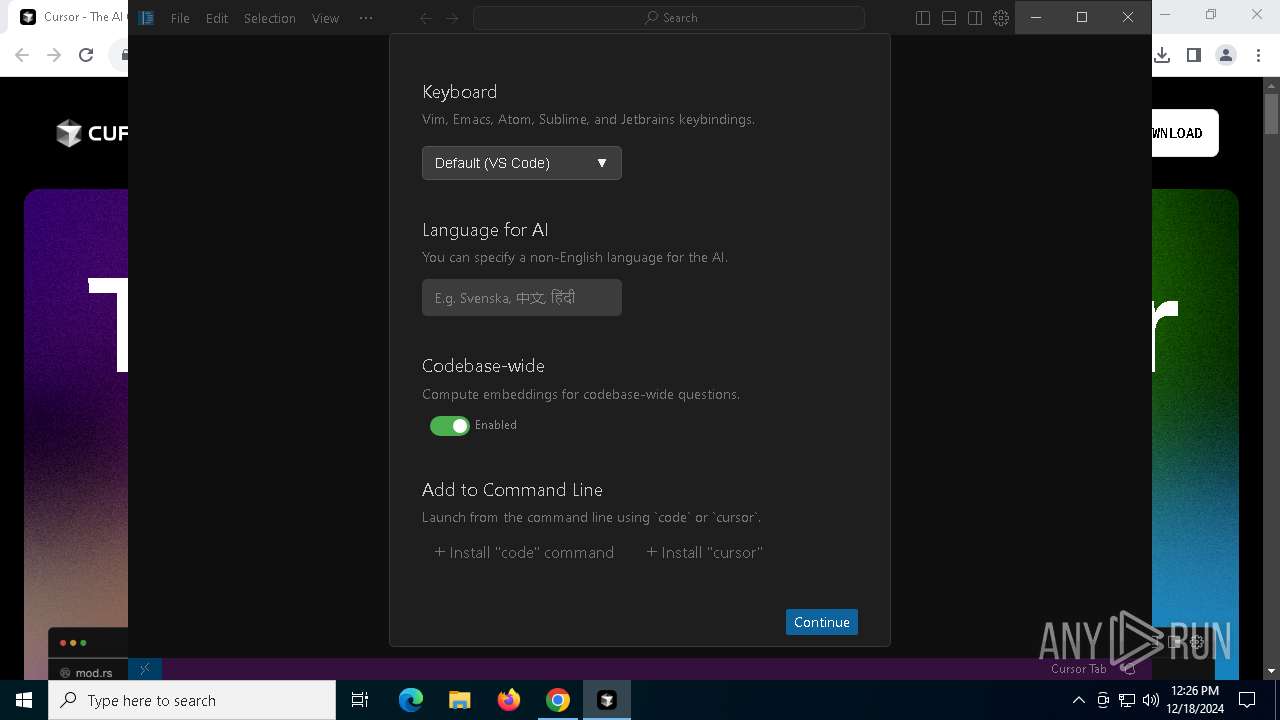Screen dimensions: 1280x720
Task: Click the Language for AI input field
Action: point(521,297)
